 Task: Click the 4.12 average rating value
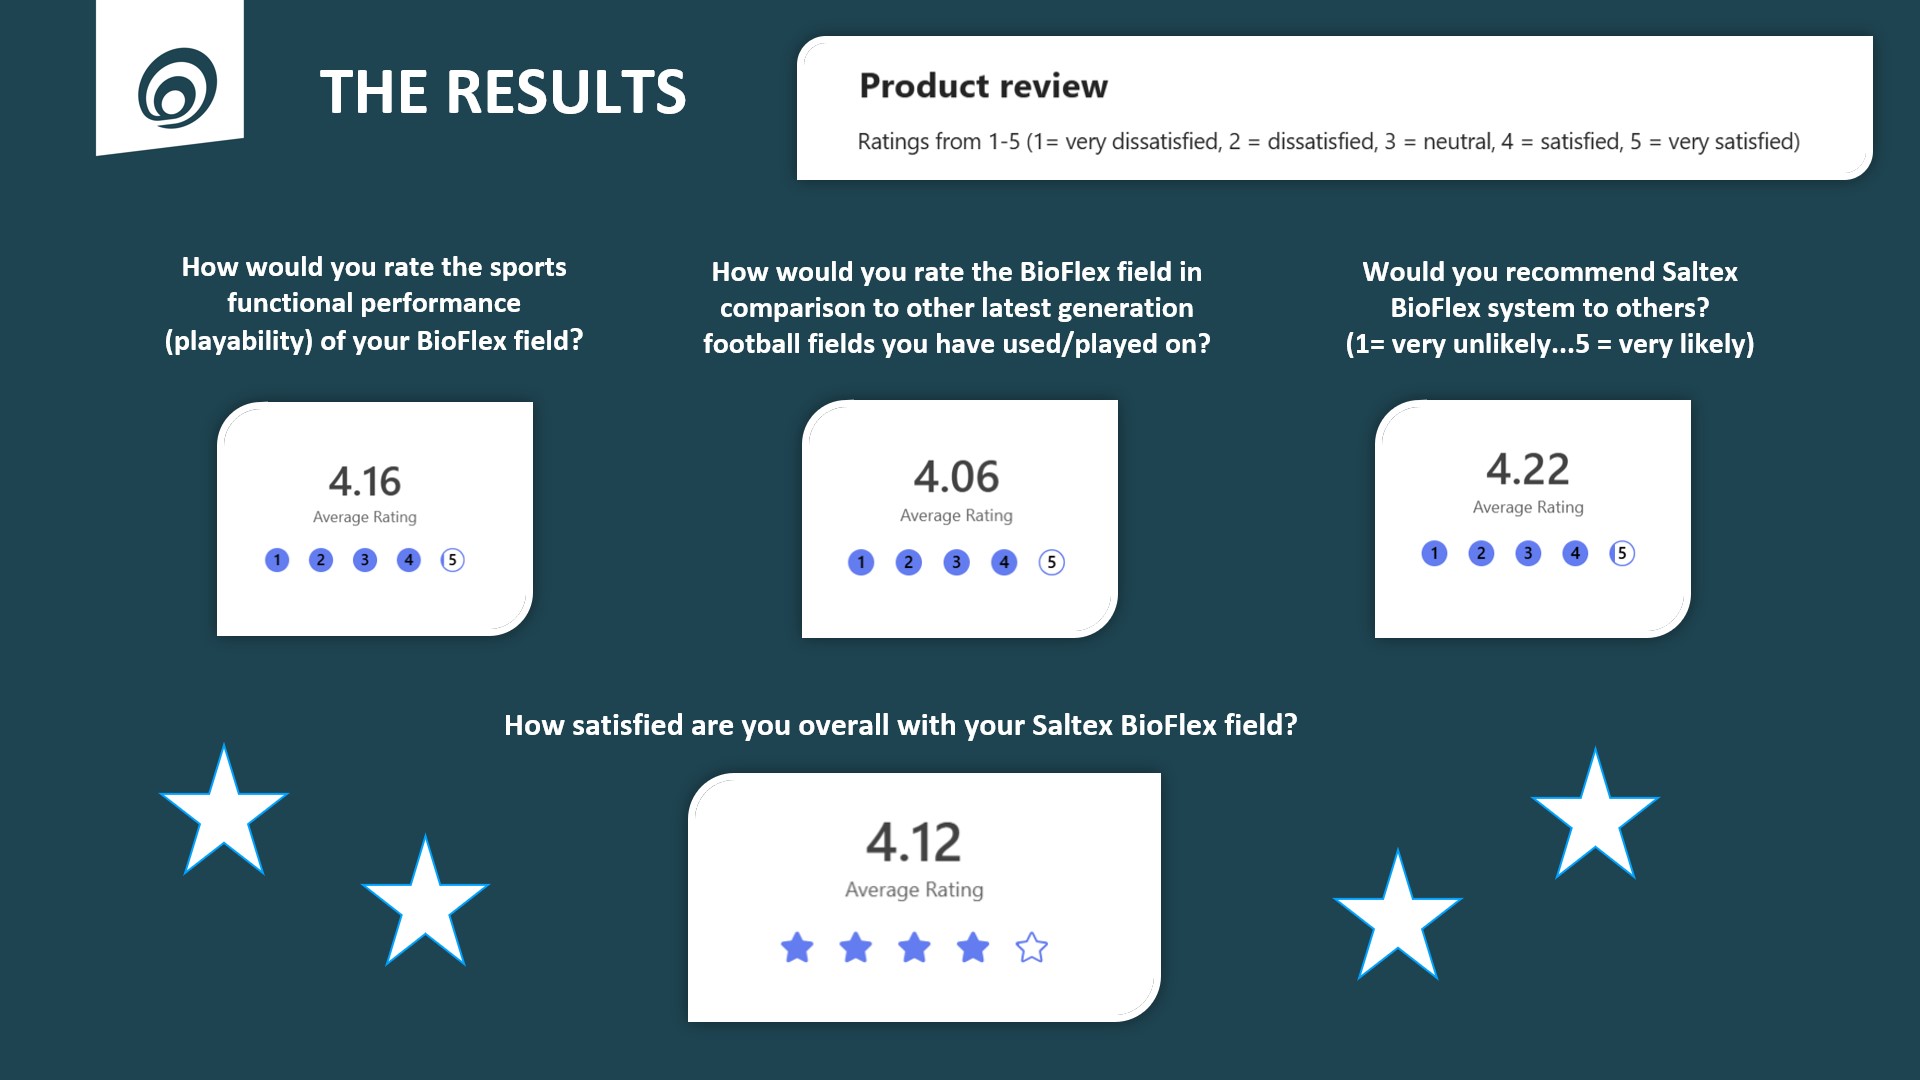click(x=913, y=842)
